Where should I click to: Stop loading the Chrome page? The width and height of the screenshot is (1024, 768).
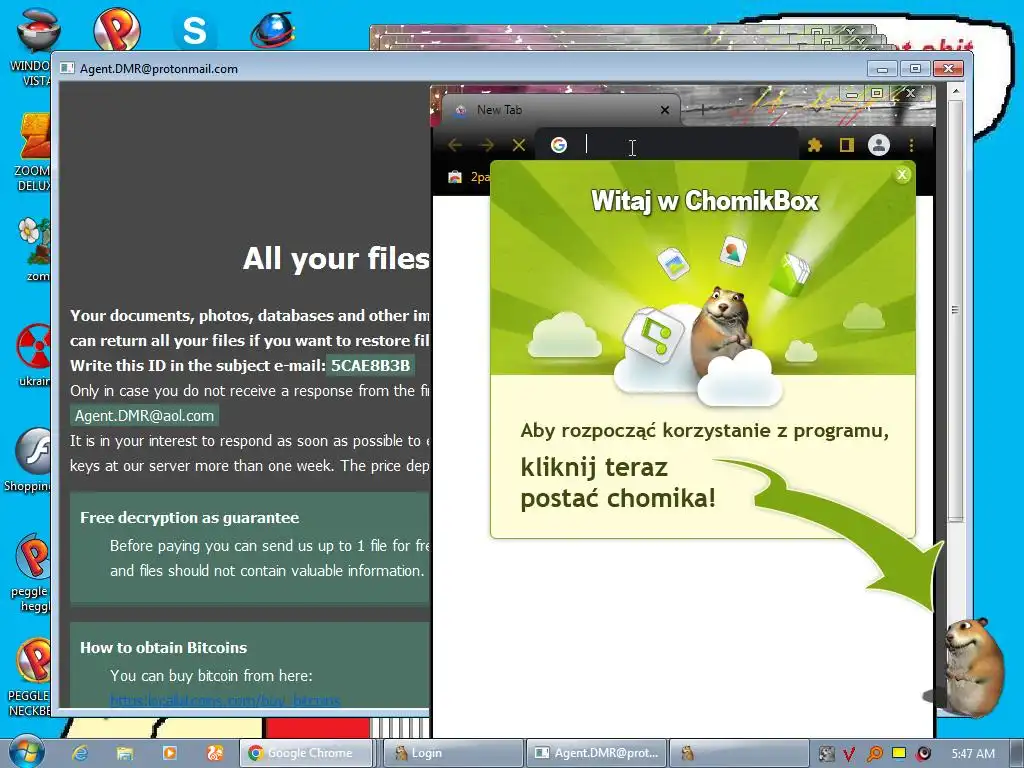519,145
